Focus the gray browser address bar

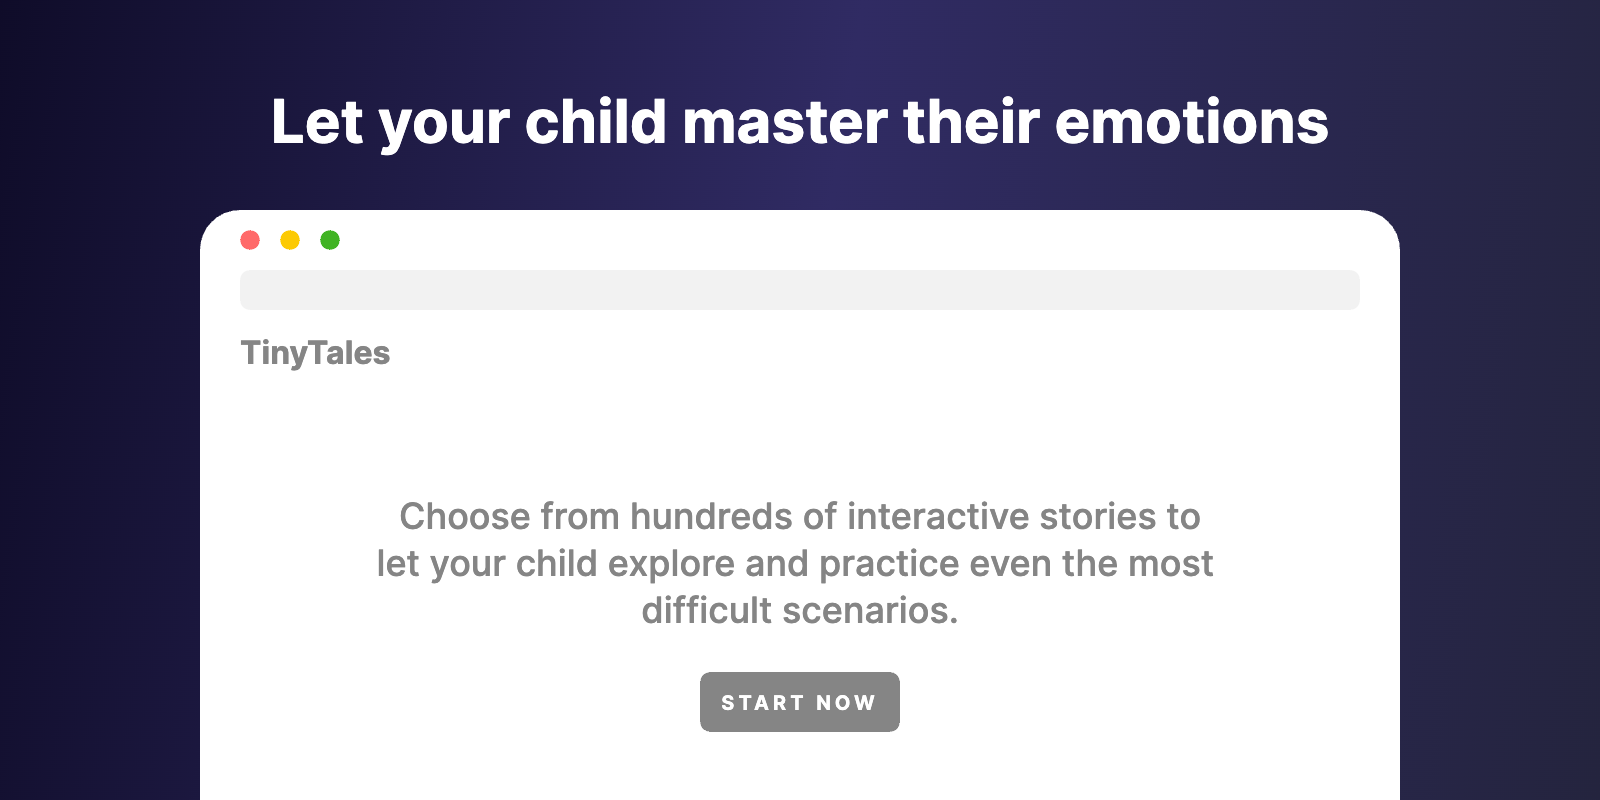pyautogui.click(x=800, y=290)
